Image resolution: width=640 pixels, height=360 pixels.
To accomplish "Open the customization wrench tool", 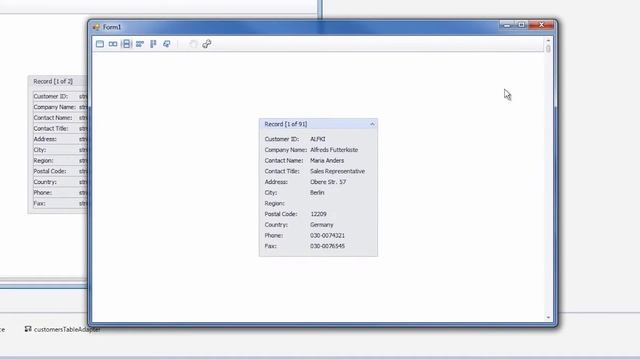I will pos(207,44).
